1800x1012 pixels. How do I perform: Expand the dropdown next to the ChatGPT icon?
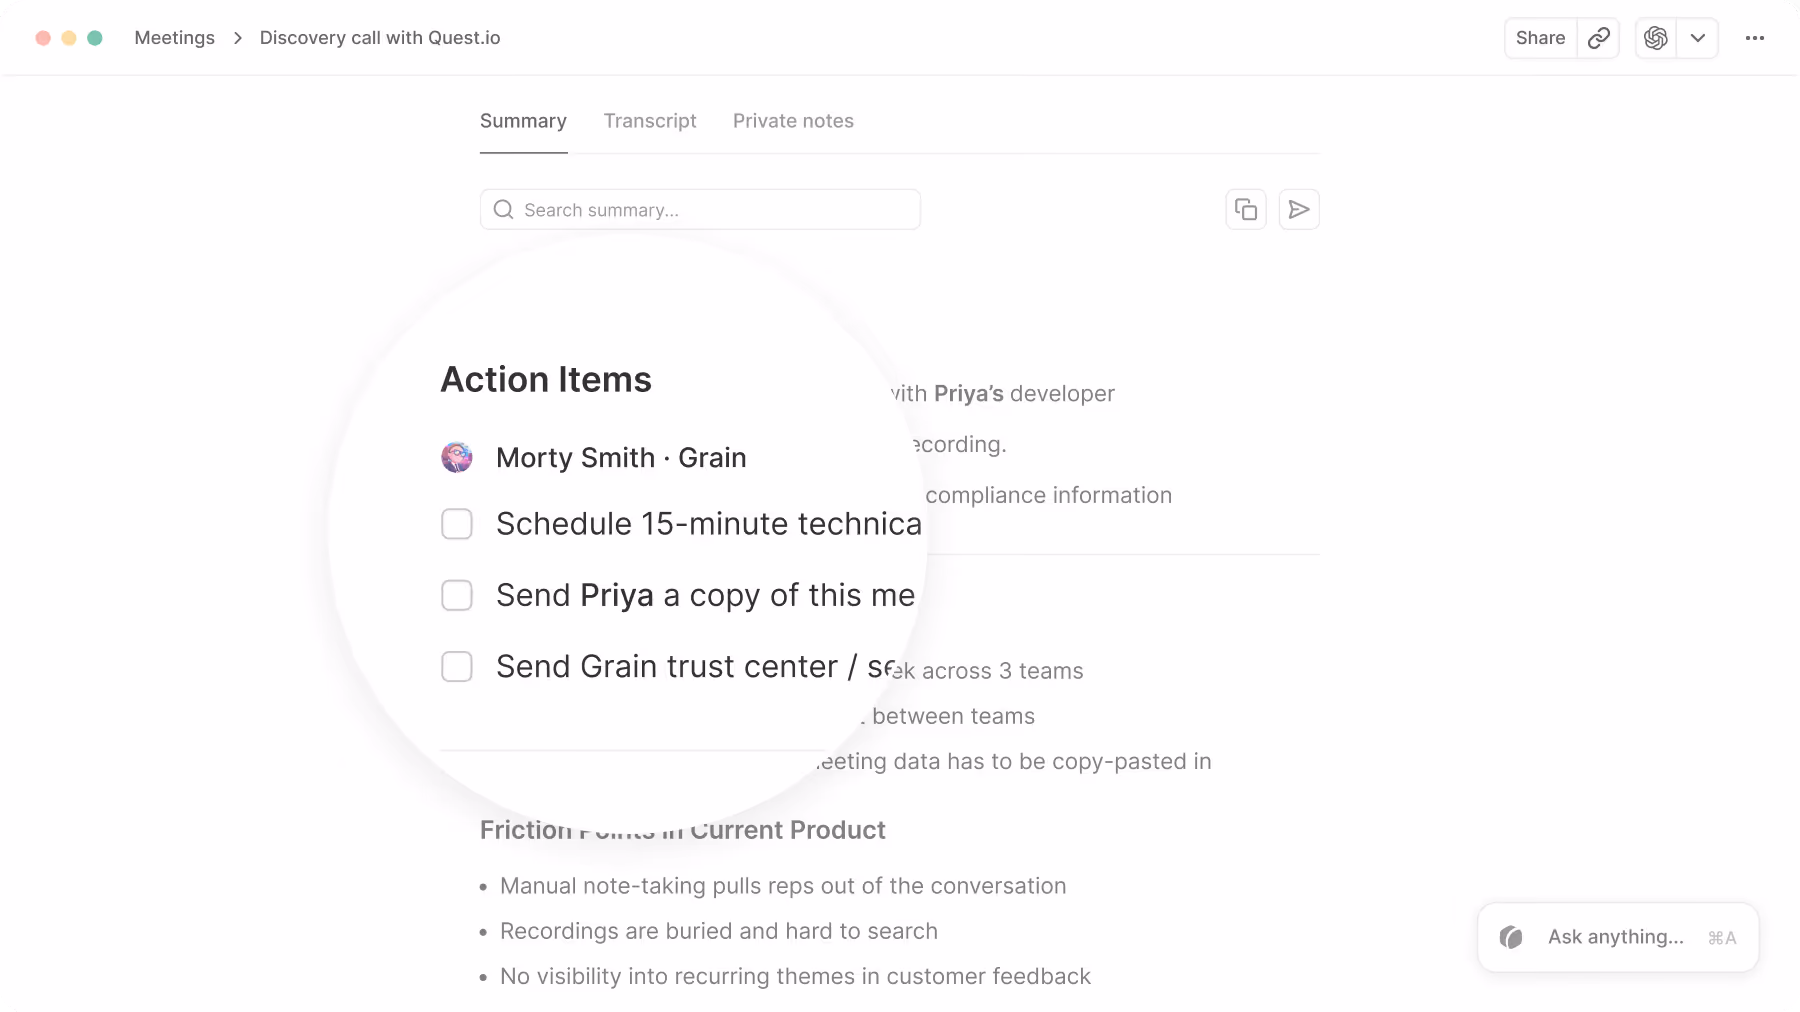pos(1696,37)
